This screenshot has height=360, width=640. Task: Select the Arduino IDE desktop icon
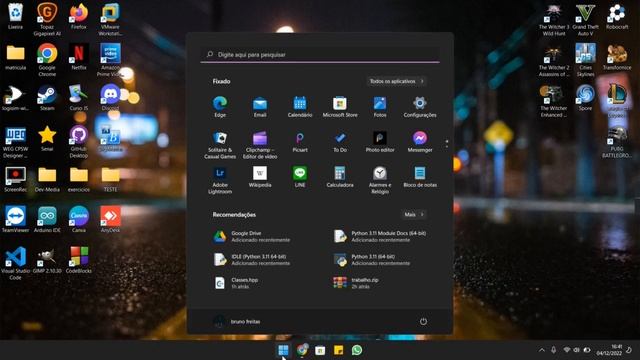pos(47,219)
